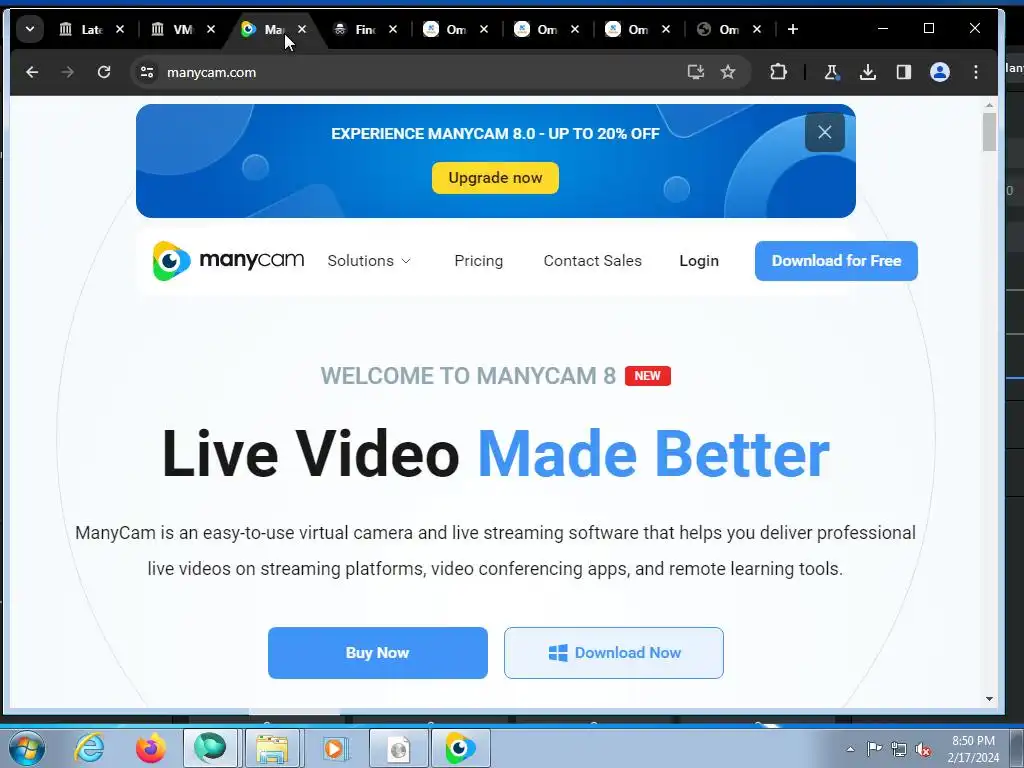Click the ManyCam logo in the header
1024x768 pixels.
point(228,261)
